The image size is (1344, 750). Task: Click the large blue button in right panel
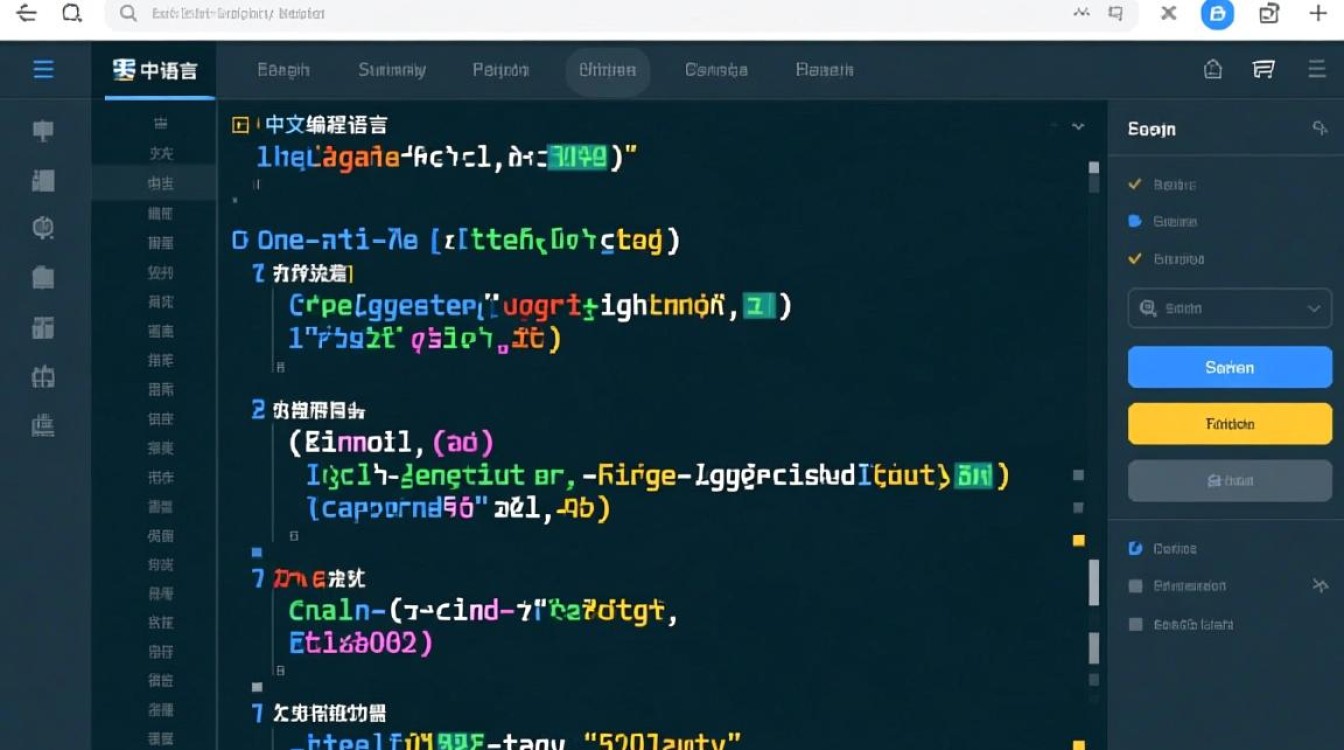tap(1229, 367)
